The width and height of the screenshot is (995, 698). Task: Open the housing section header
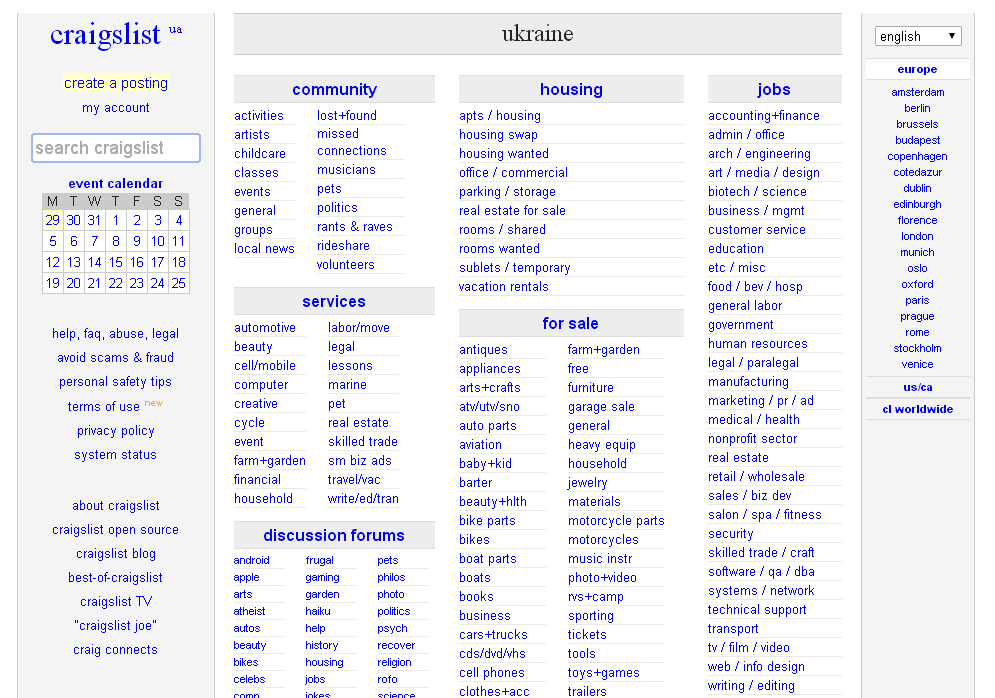coord(571,89)
